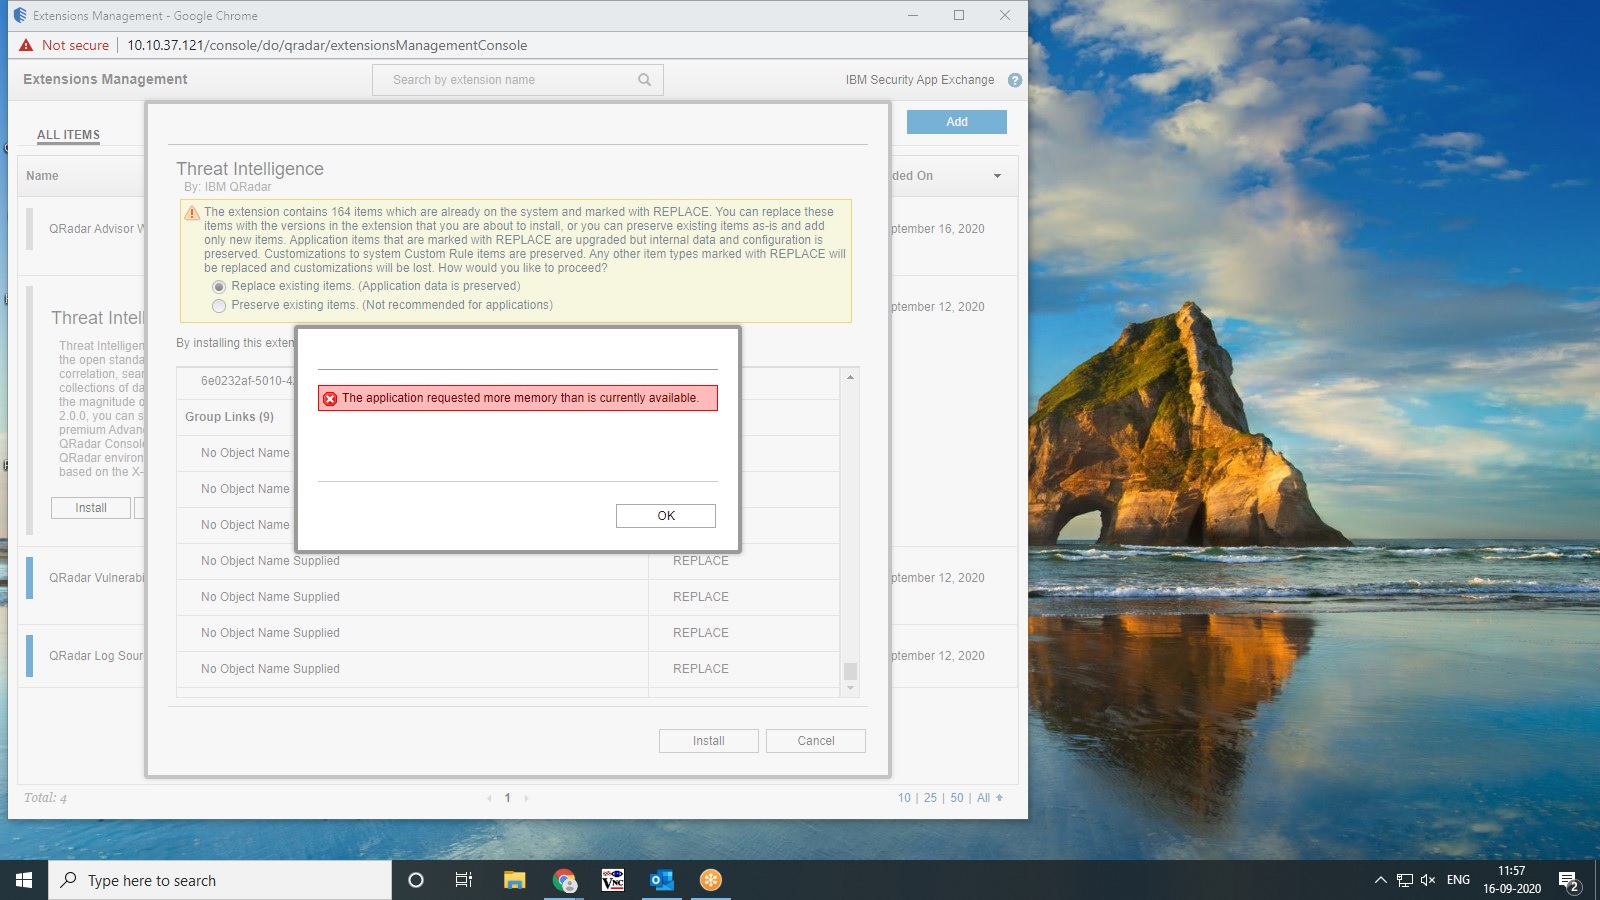
Task: Open Outlook from the taskbar
Action: click(662, 880)
